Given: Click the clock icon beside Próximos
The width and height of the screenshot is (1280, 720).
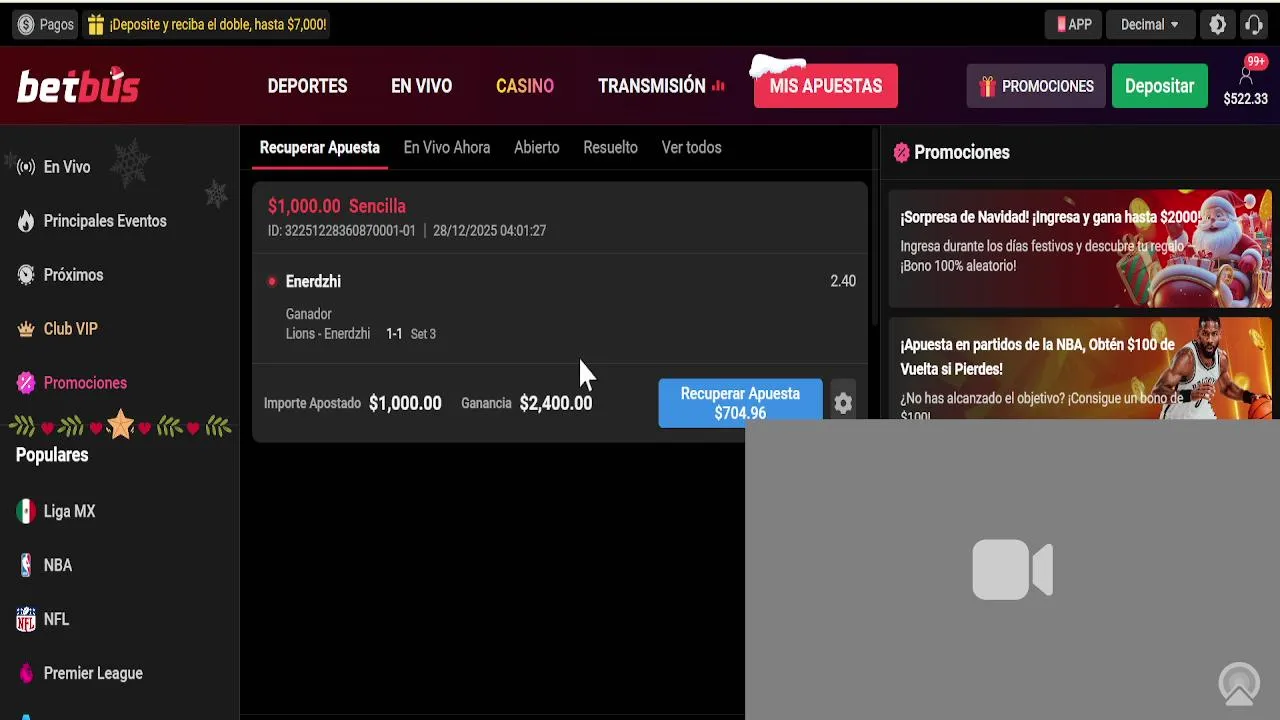Looking at the screenshot, I should pos(26,275).
